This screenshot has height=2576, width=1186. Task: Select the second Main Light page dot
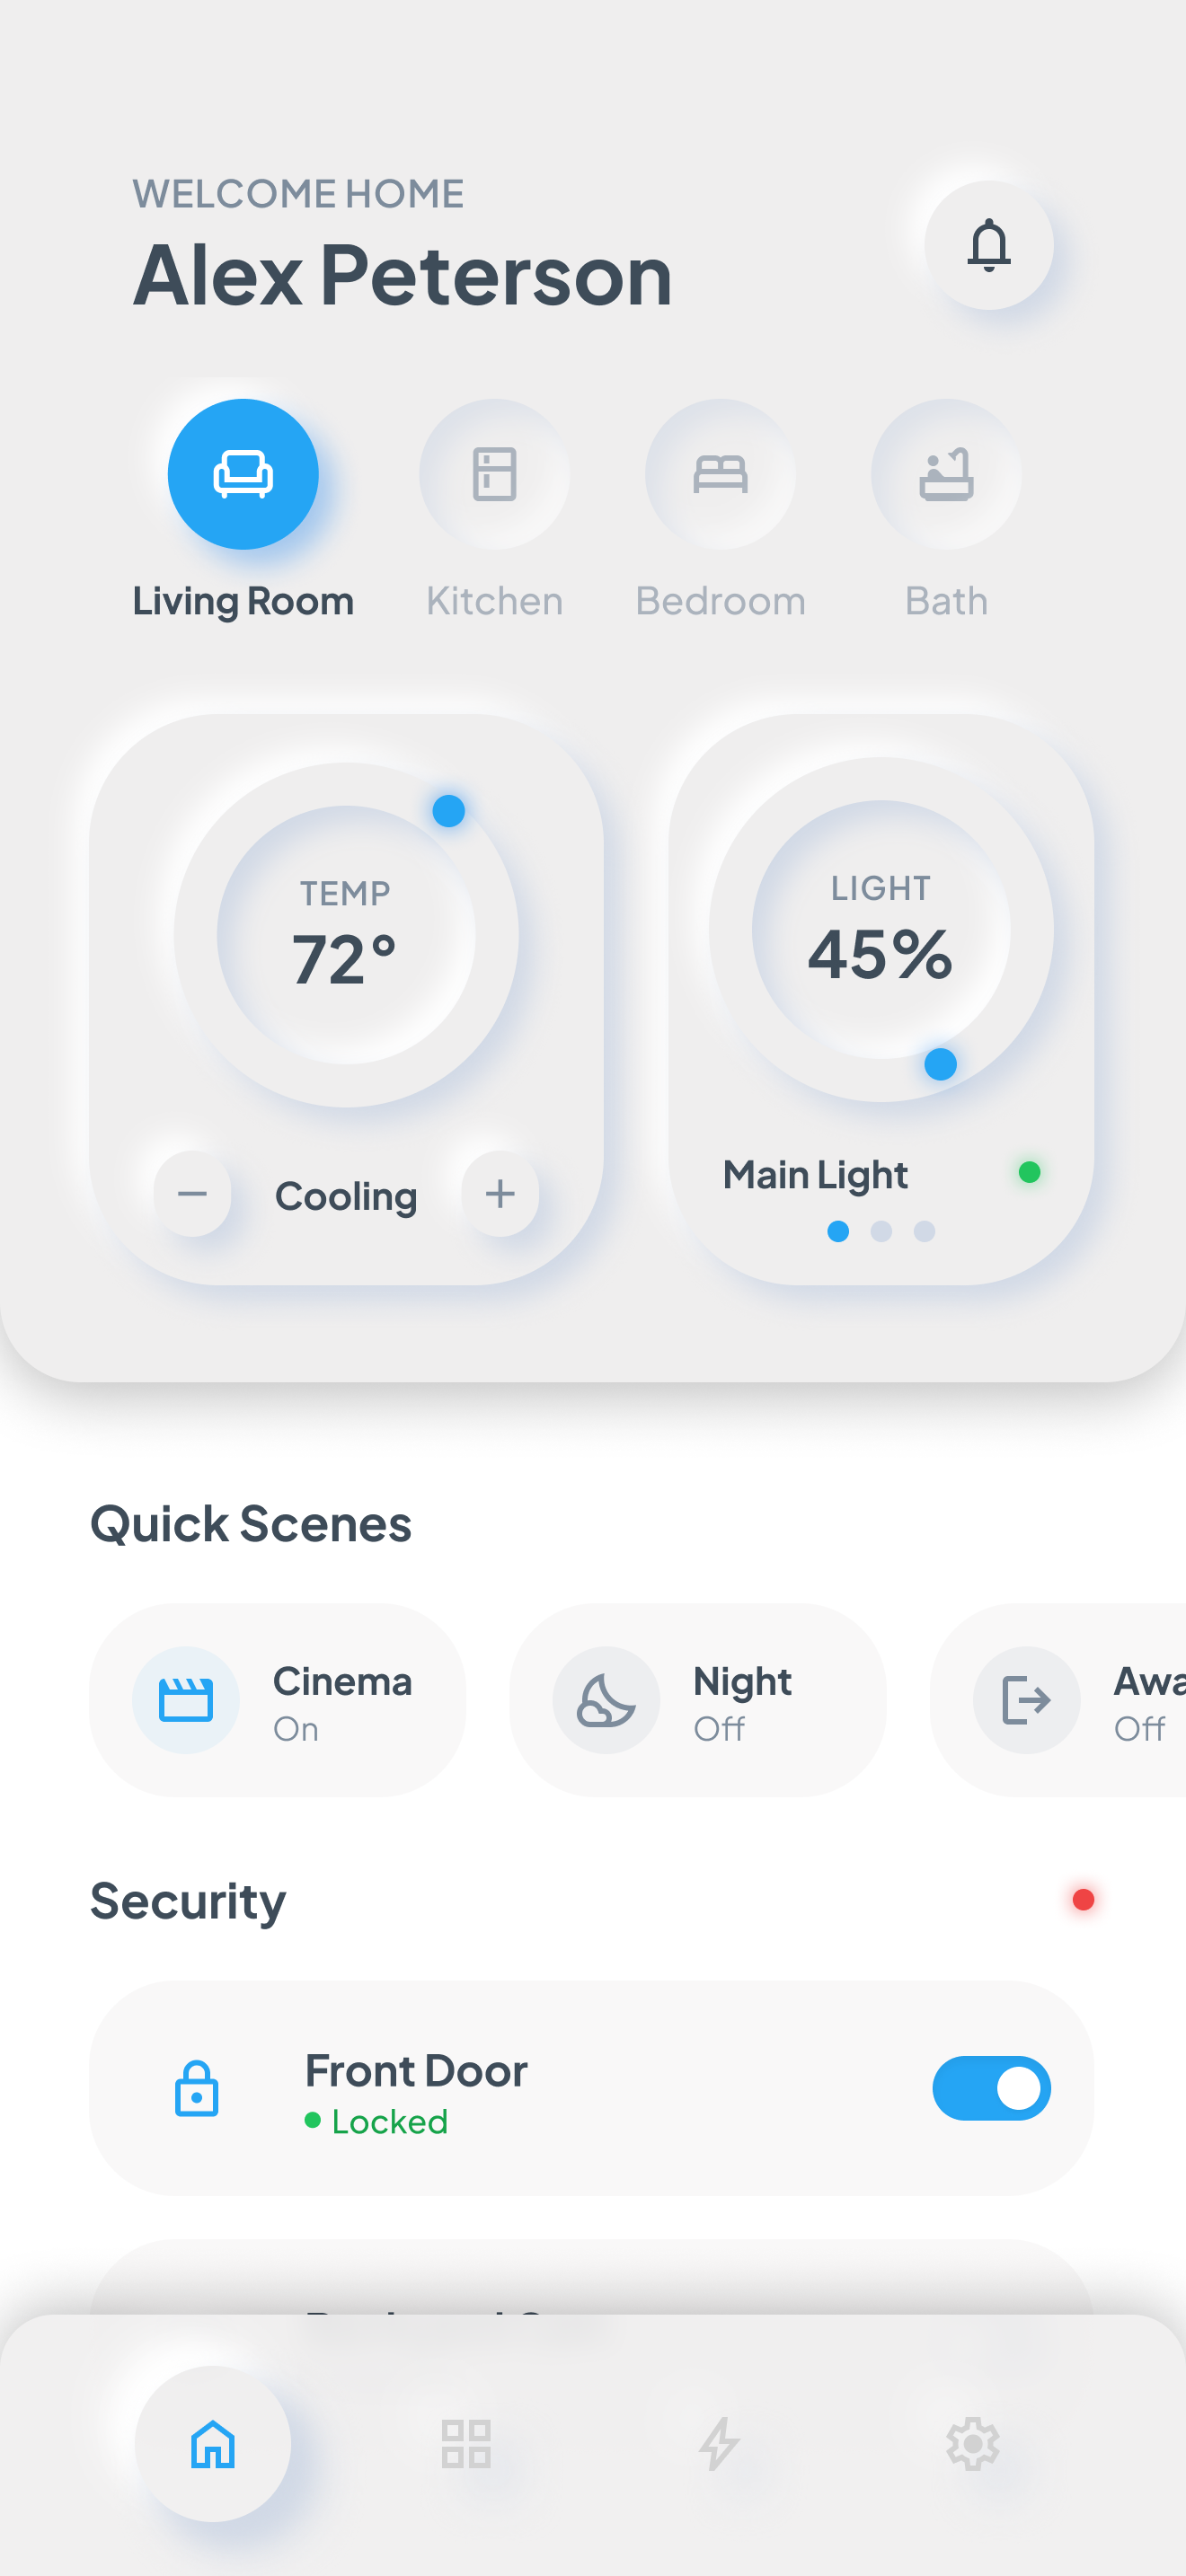(881, 1231)
